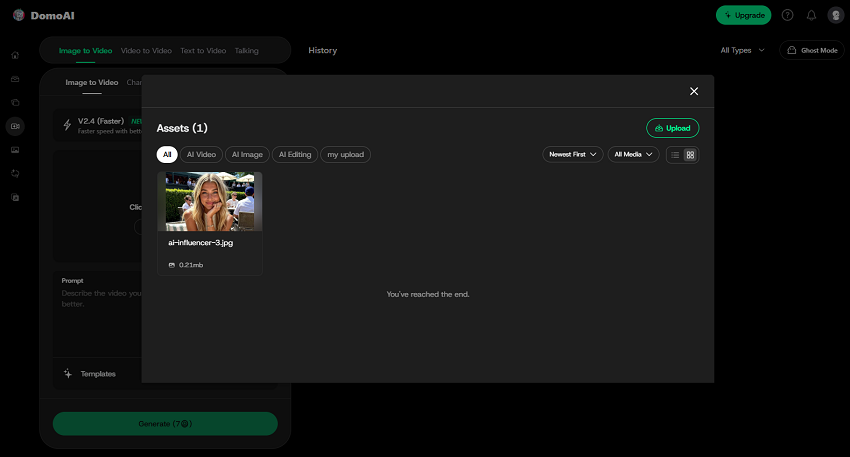Screen dimensions: 850x457
Task: Select the All filter chip
Action: (x=167, y=155)
